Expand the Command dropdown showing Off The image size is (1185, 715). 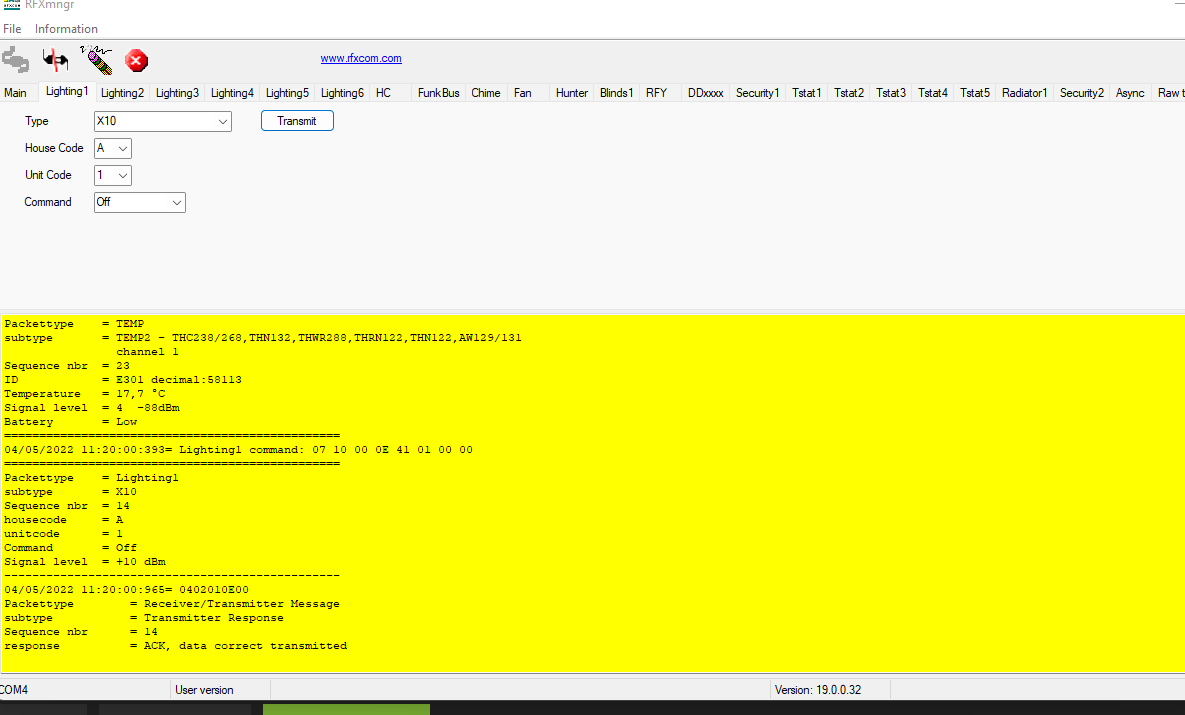tap(140, 203)
